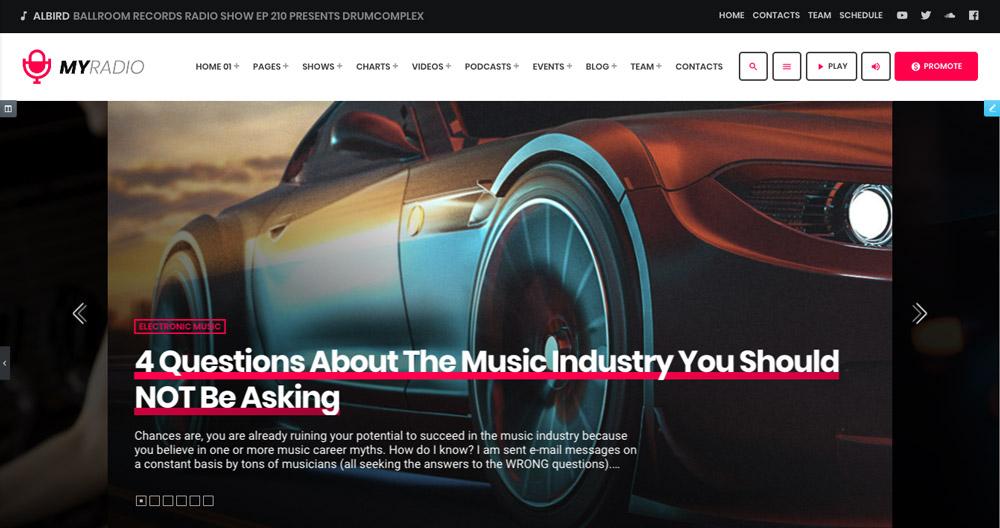Open the YouTube social icon
The image size is (1000, 528).
click(x=902, y=15)
